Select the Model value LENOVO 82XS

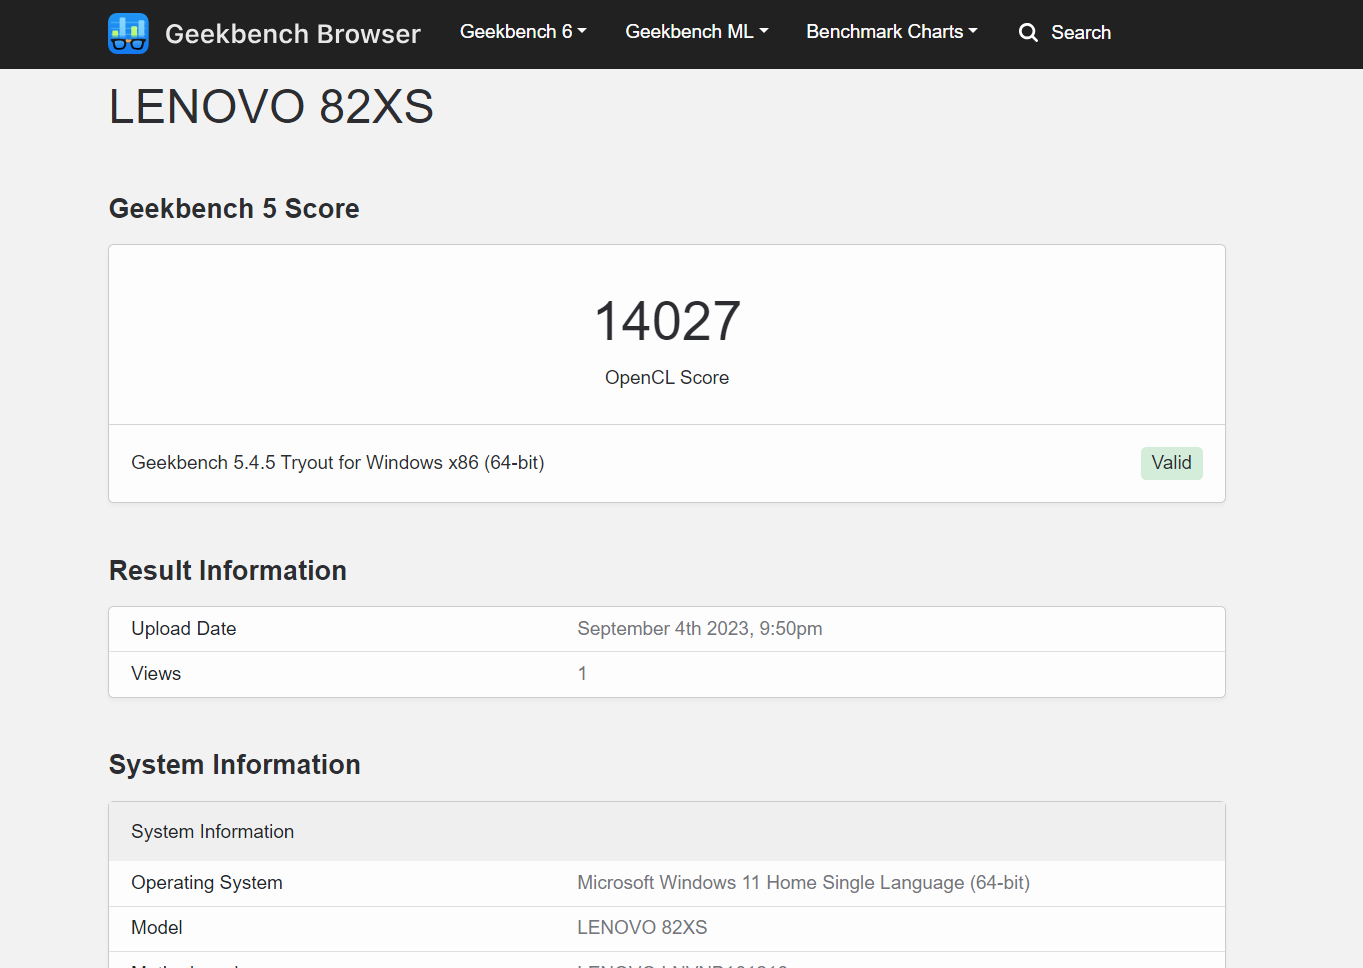(642, 928)
